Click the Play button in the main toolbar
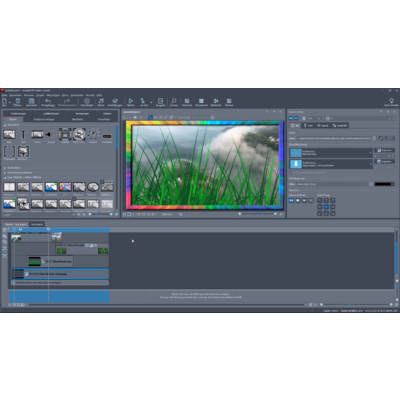Screen dimensions: 400x400 pyautogui.click(x=131, y=101)
